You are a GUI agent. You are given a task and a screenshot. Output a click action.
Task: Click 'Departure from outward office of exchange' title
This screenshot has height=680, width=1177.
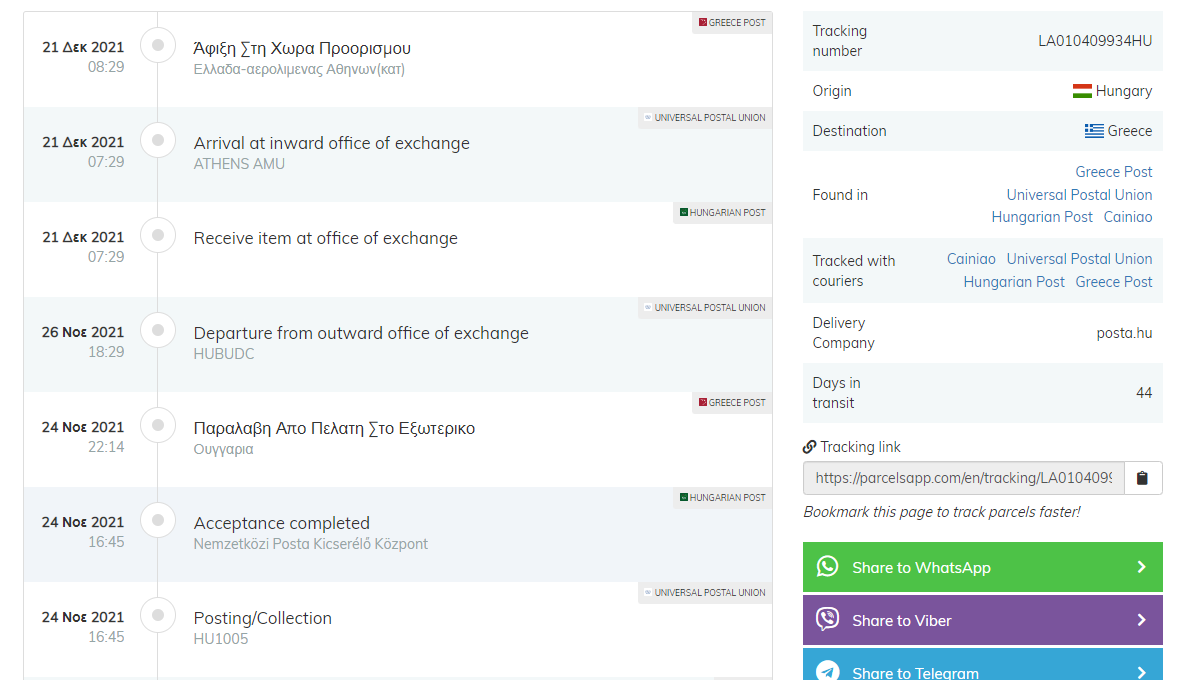point(361,333)
